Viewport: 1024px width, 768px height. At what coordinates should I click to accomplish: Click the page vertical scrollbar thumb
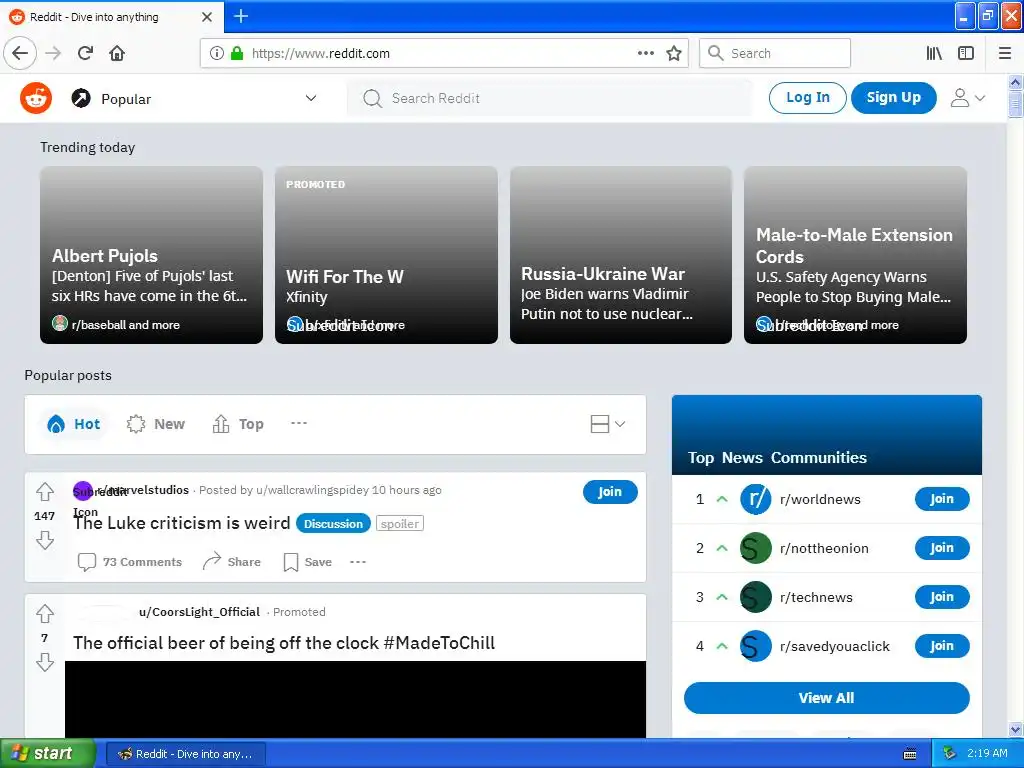click(1015, 104)
